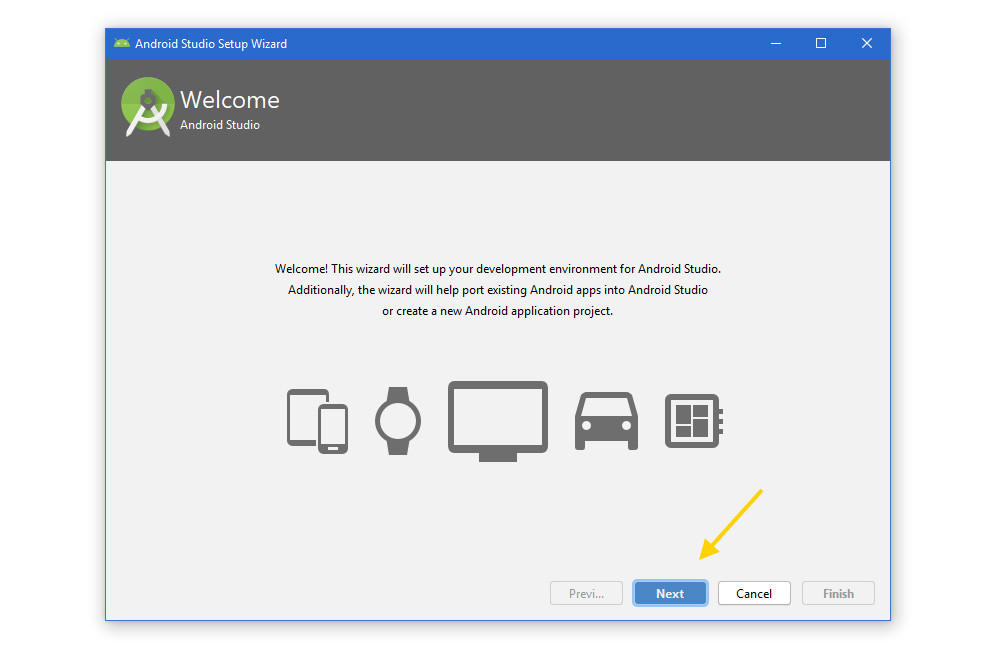This screenshot has height=650, width=1000.
Task: Cancel the Android Studio setup wizard
Action: (x=754, y=593)
